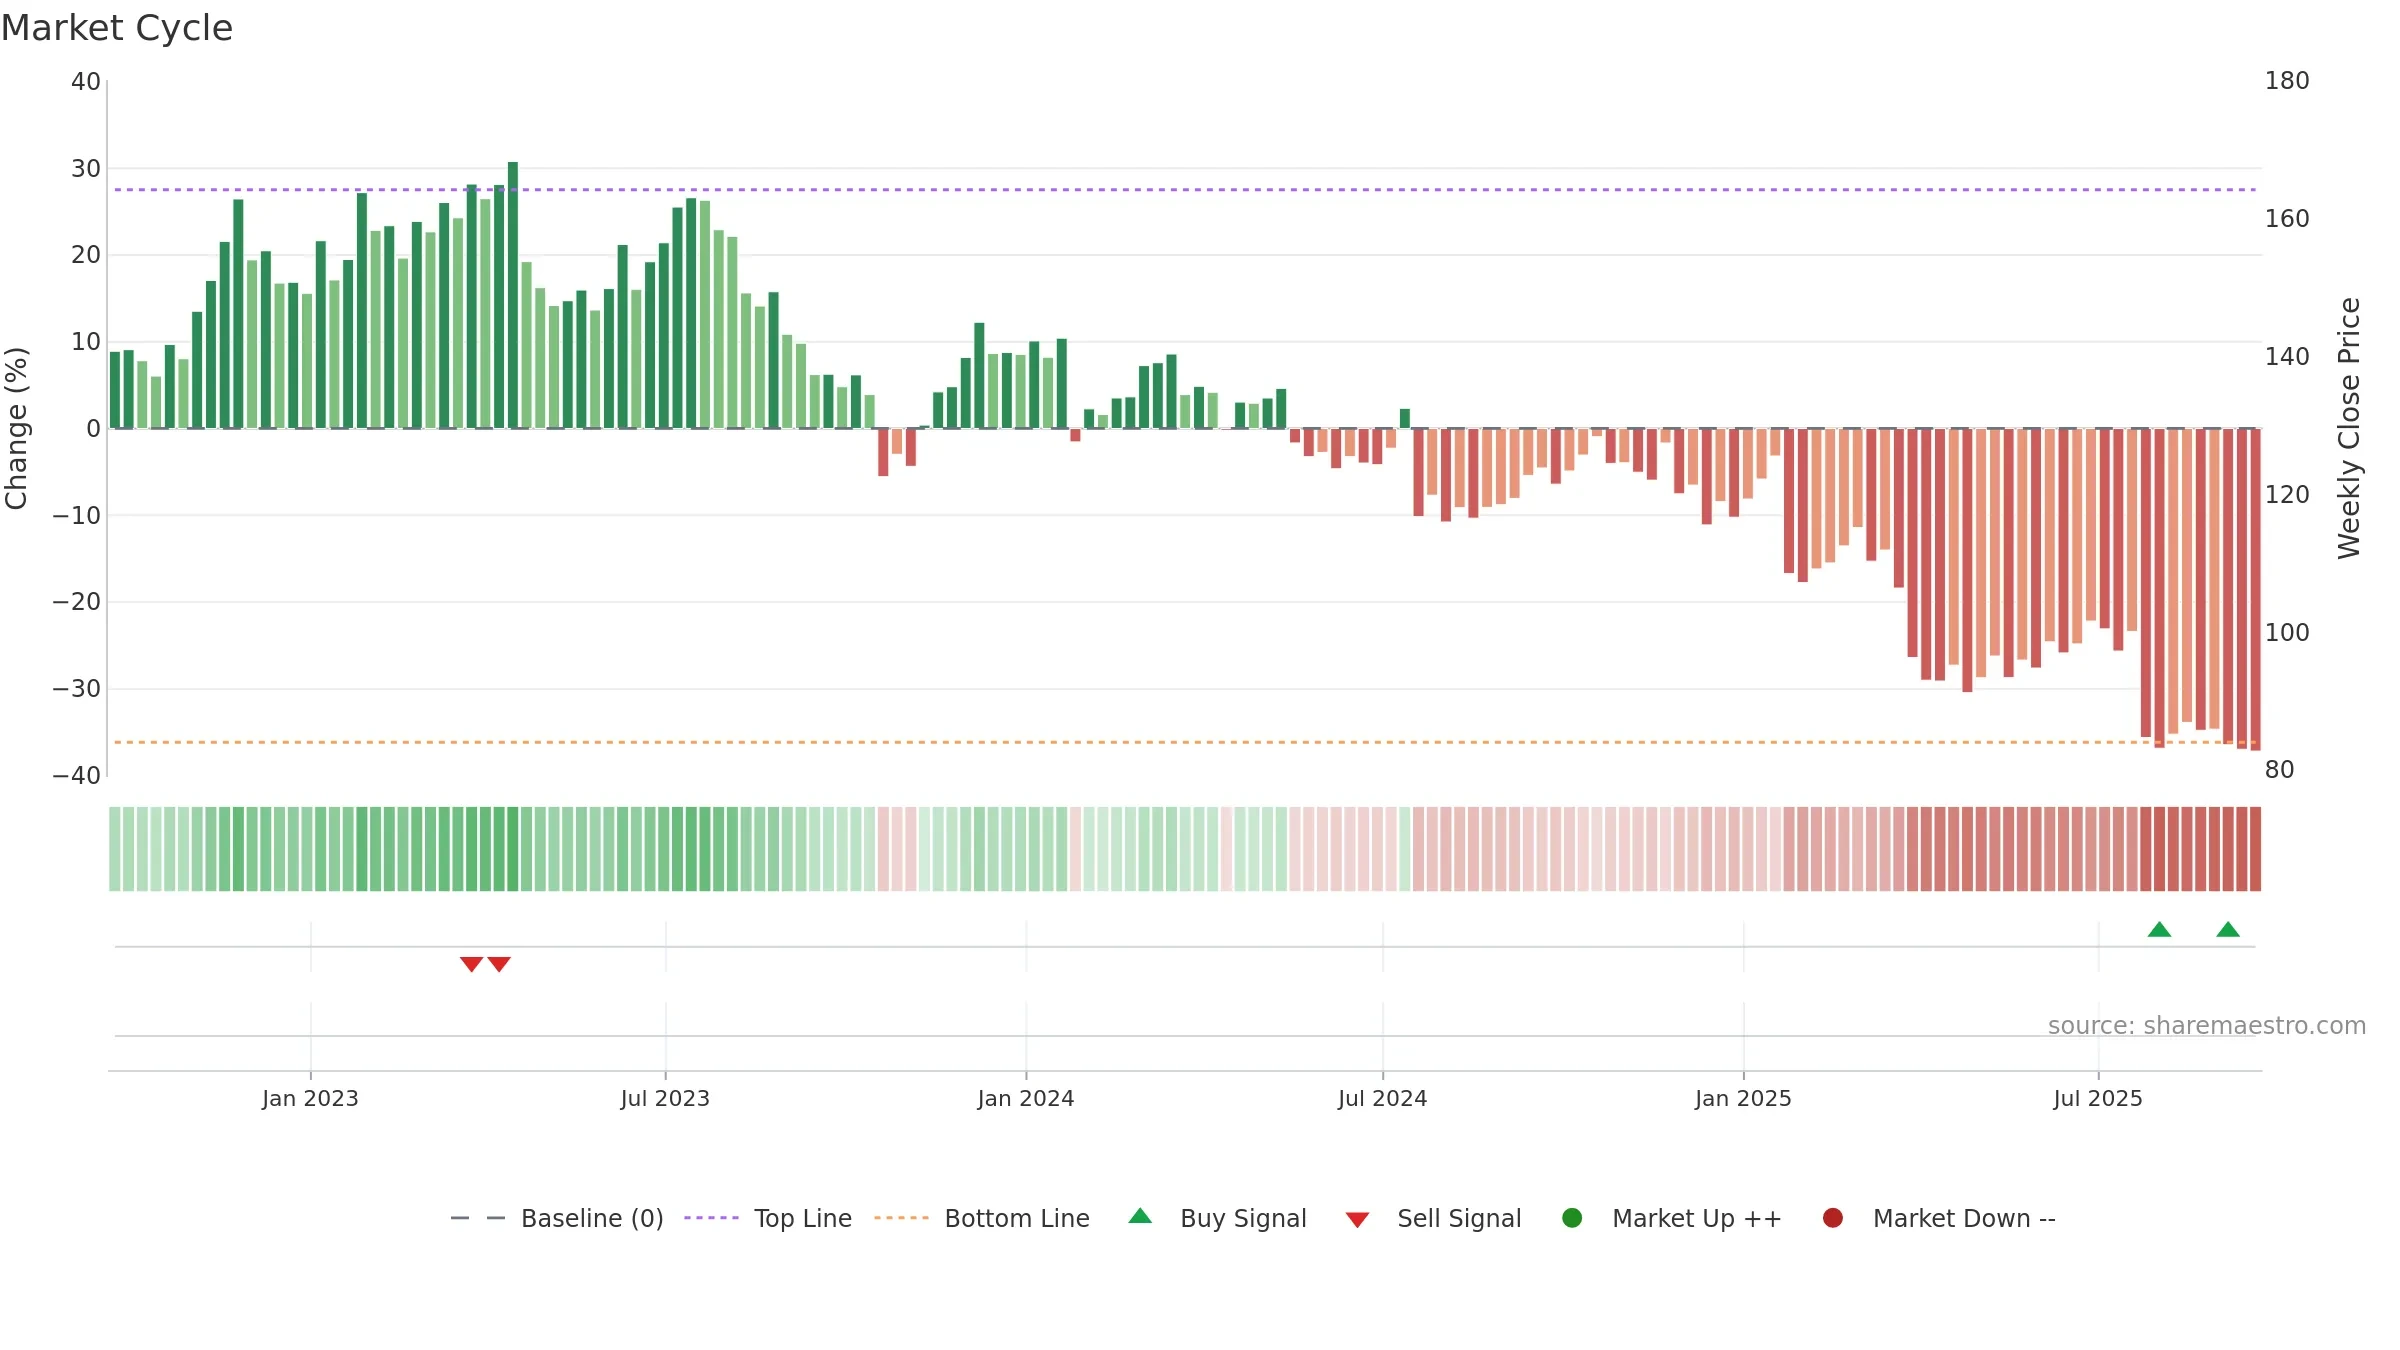Click the gray dashed Baseline legend sample
This screenshot has height=1350, width=2400.
pyautogui.click(x=478, y=1218)
